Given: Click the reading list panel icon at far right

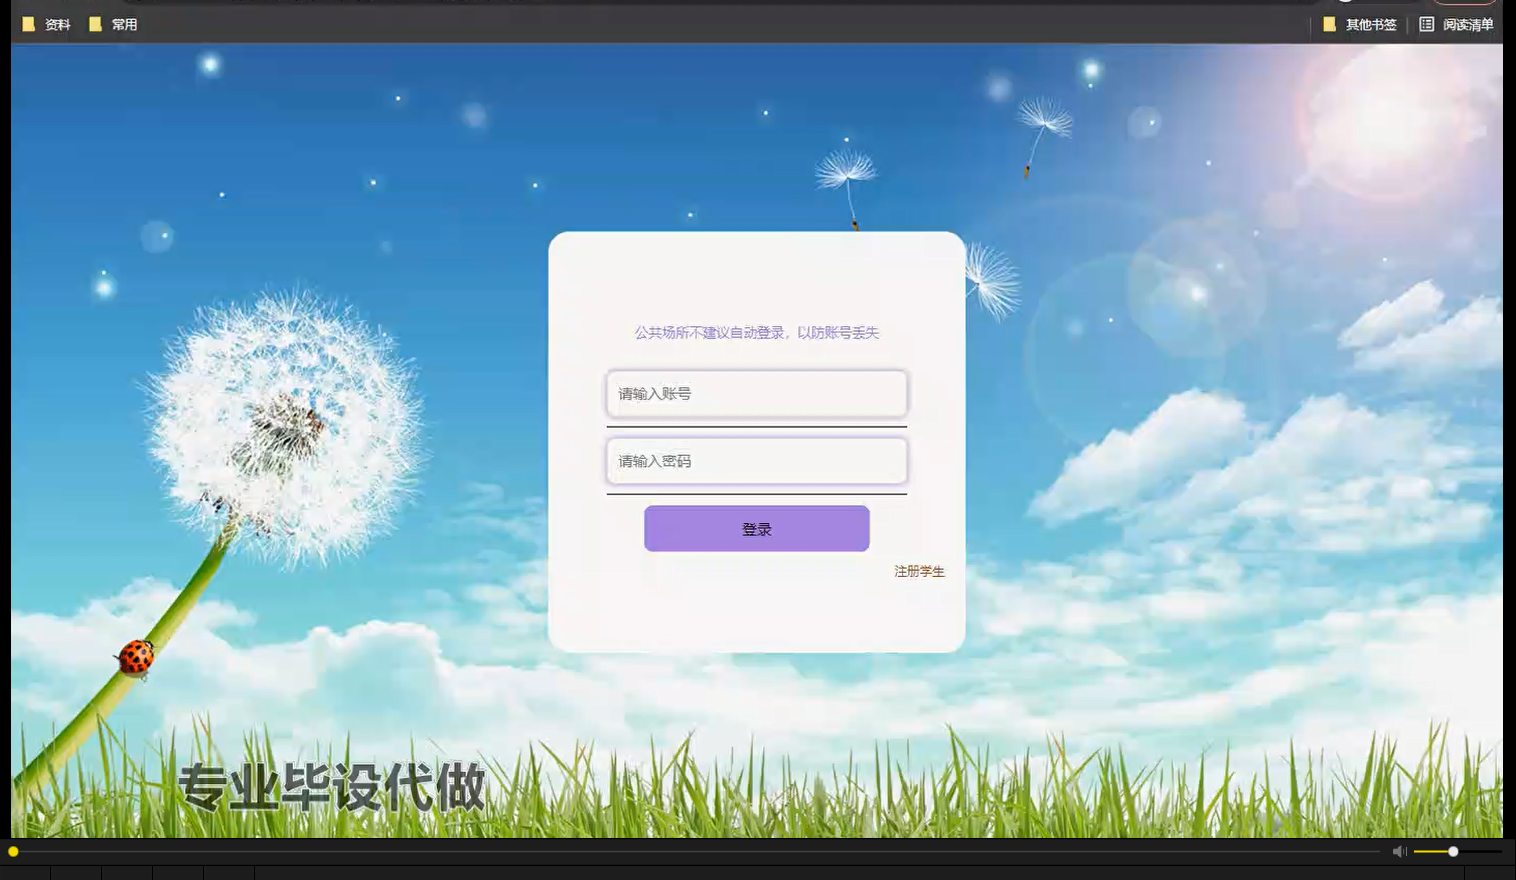Looking at the screenshot, I should click(1426, 24).
